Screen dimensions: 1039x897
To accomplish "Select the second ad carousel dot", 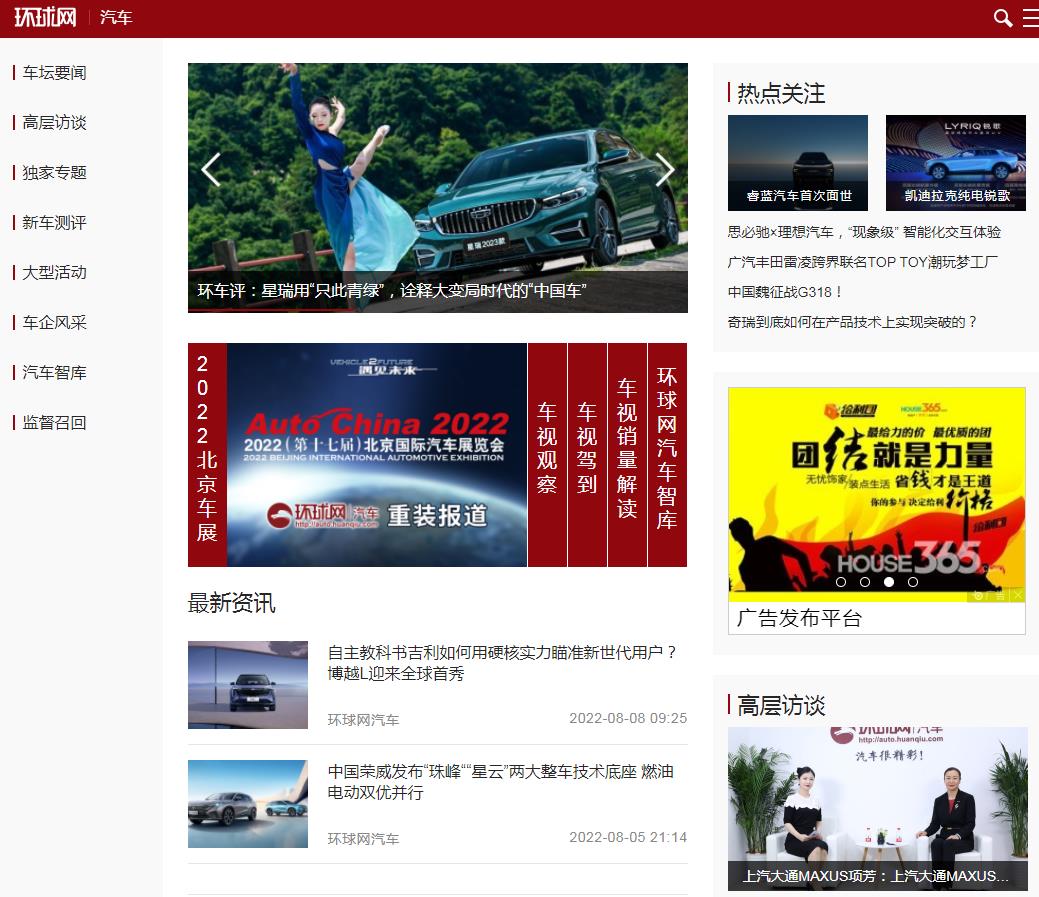I will pyautogui.click(x=865, y=582).
